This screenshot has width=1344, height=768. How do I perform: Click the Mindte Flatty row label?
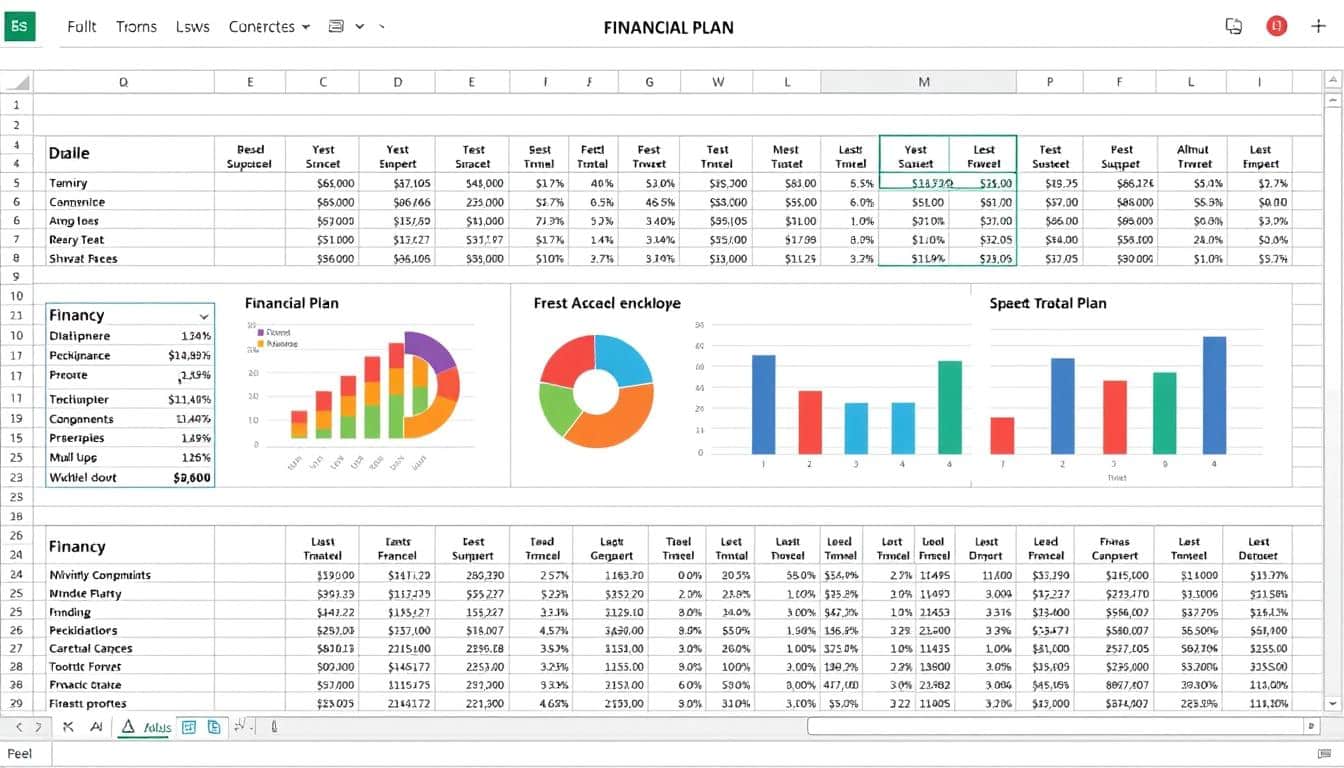coord(85,593)
